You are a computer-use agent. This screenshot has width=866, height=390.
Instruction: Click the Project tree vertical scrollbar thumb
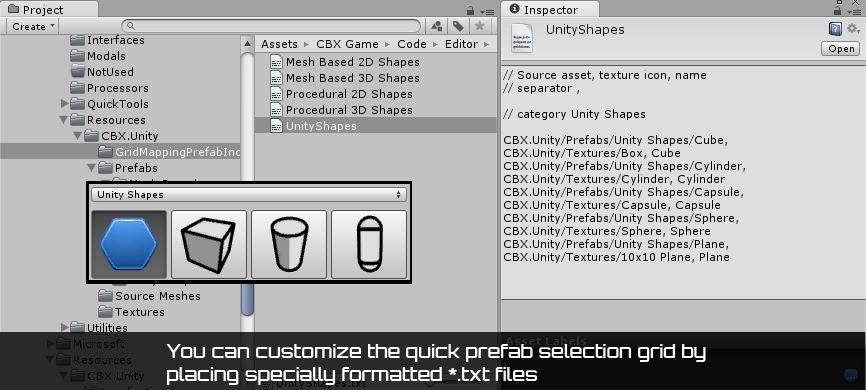pos(247,298)
